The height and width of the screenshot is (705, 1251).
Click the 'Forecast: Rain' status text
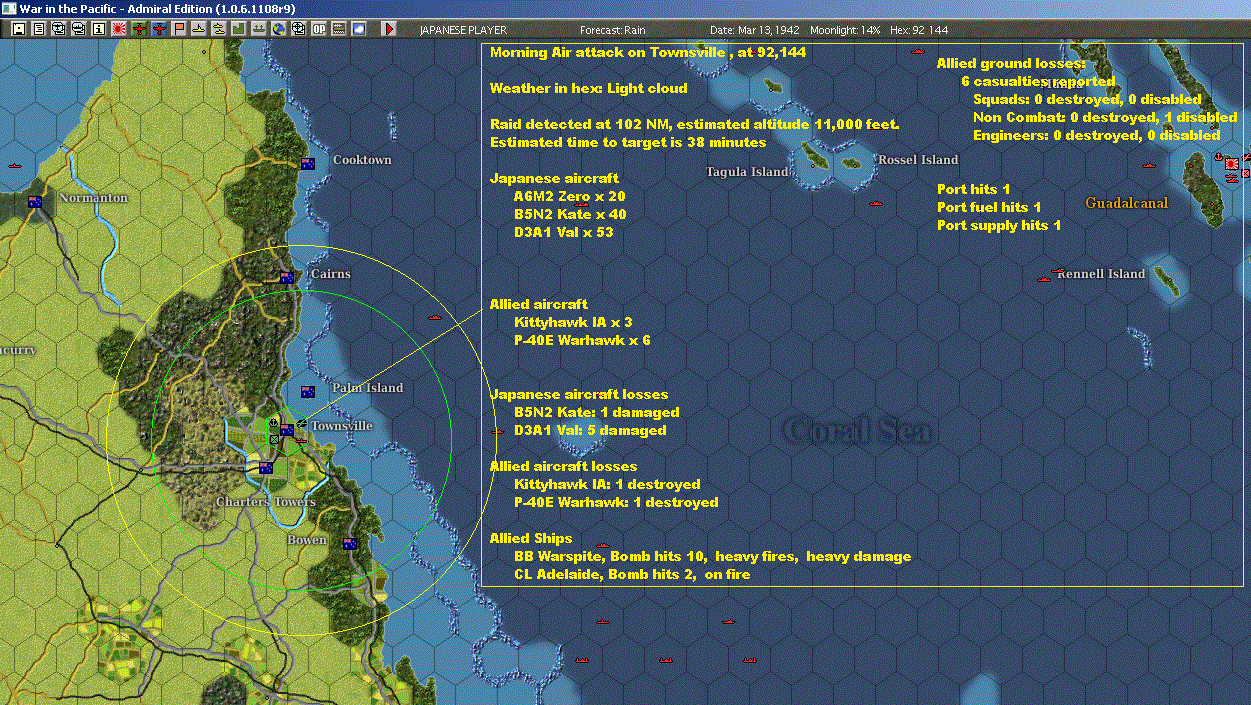tap(613, 30)
